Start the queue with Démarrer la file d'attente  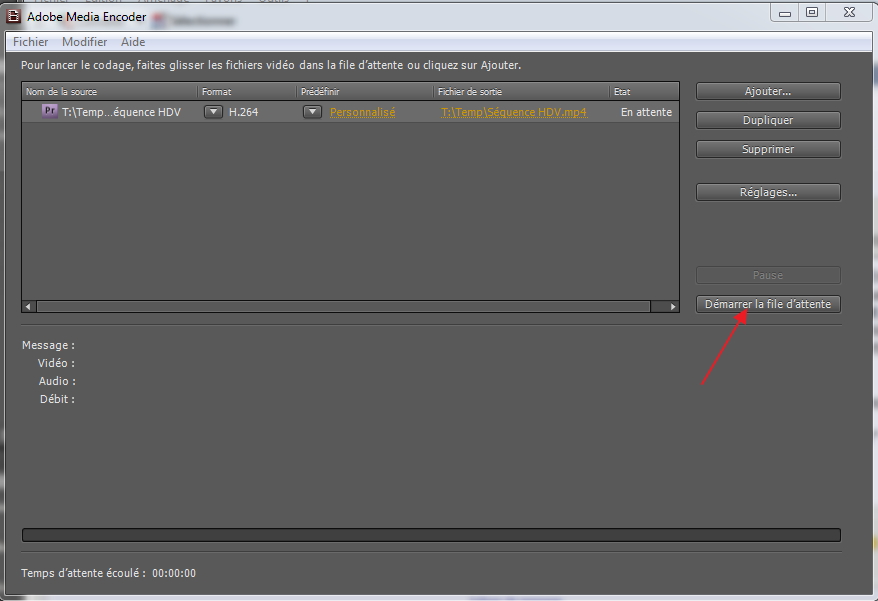coord(768,304)
